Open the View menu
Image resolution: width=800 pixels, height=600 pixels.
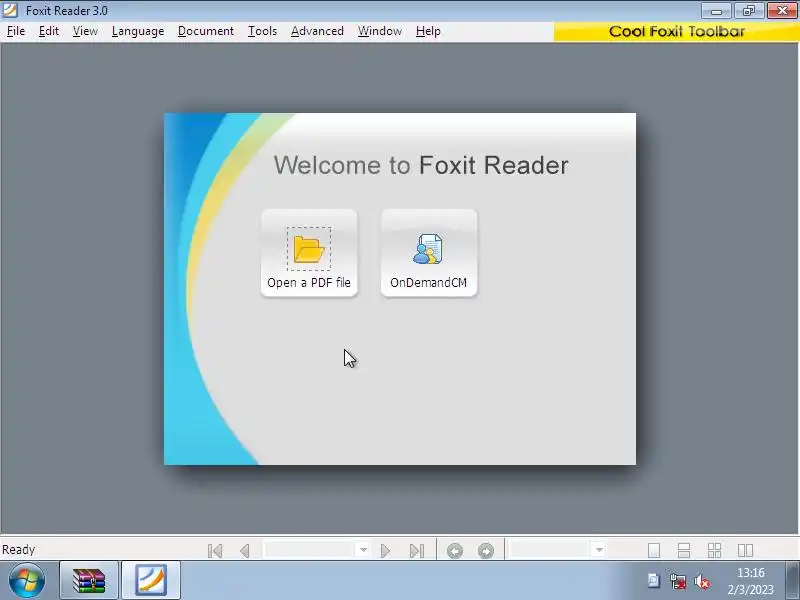pos(85,31)
